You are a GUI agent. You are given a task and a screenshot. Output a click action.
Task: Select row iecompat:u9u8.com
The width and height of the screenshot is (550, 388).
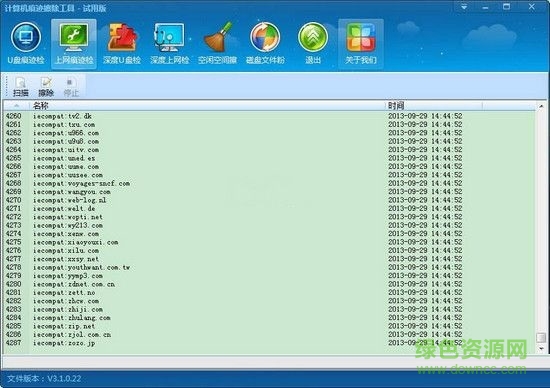[x=269, y=141]
